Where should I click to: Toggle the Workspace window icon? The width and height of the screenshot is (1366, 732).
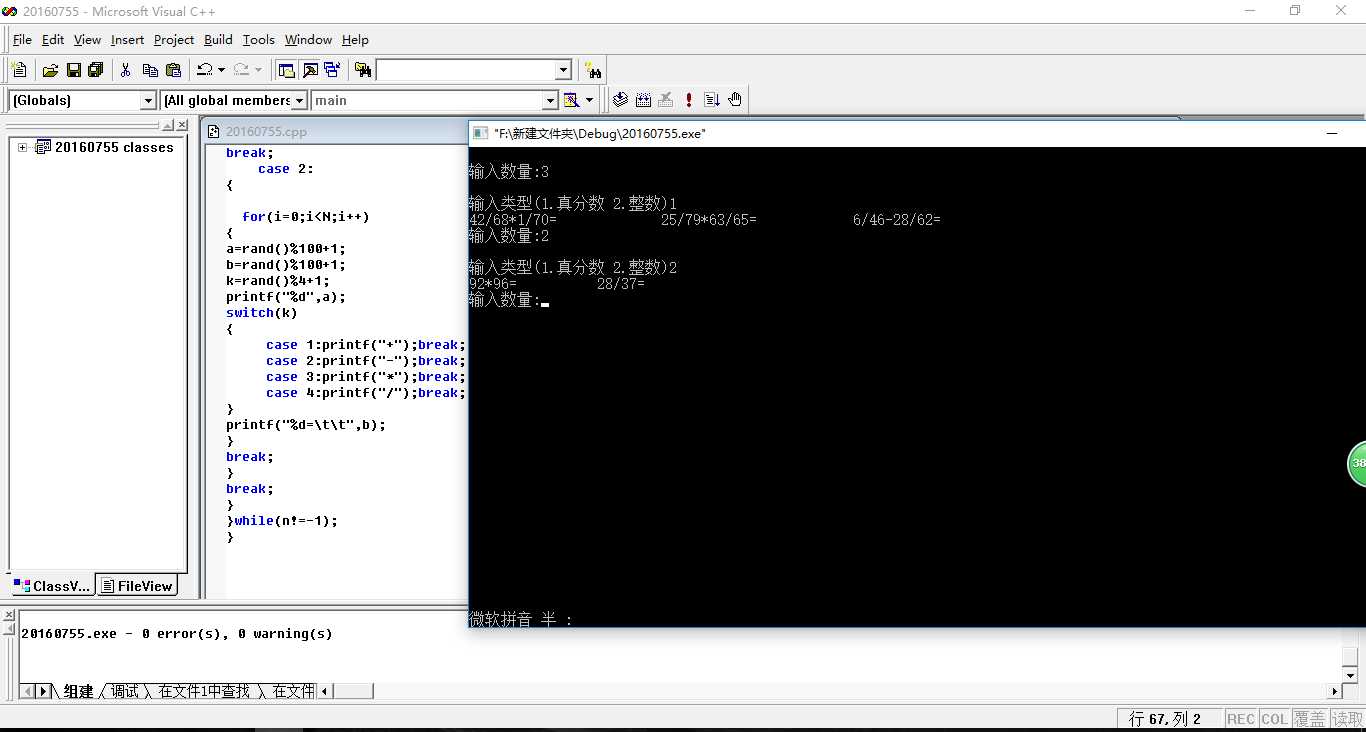pyautogui.click(x=287, y=70)
